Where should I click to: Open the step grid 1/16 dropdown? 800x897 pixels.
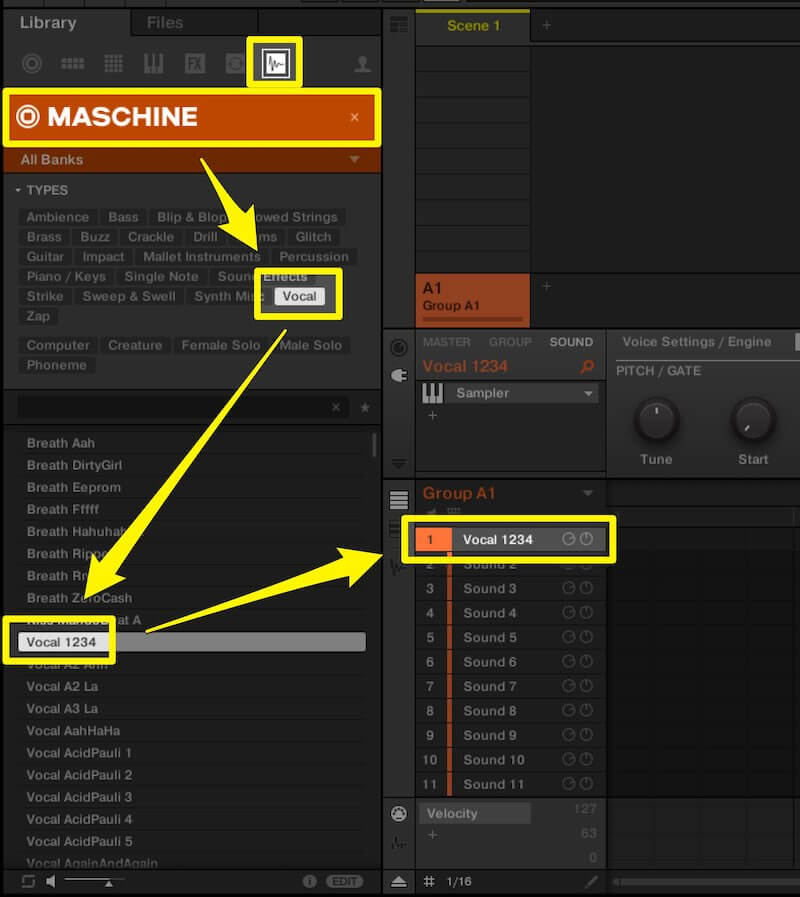[x=460, y=882]
